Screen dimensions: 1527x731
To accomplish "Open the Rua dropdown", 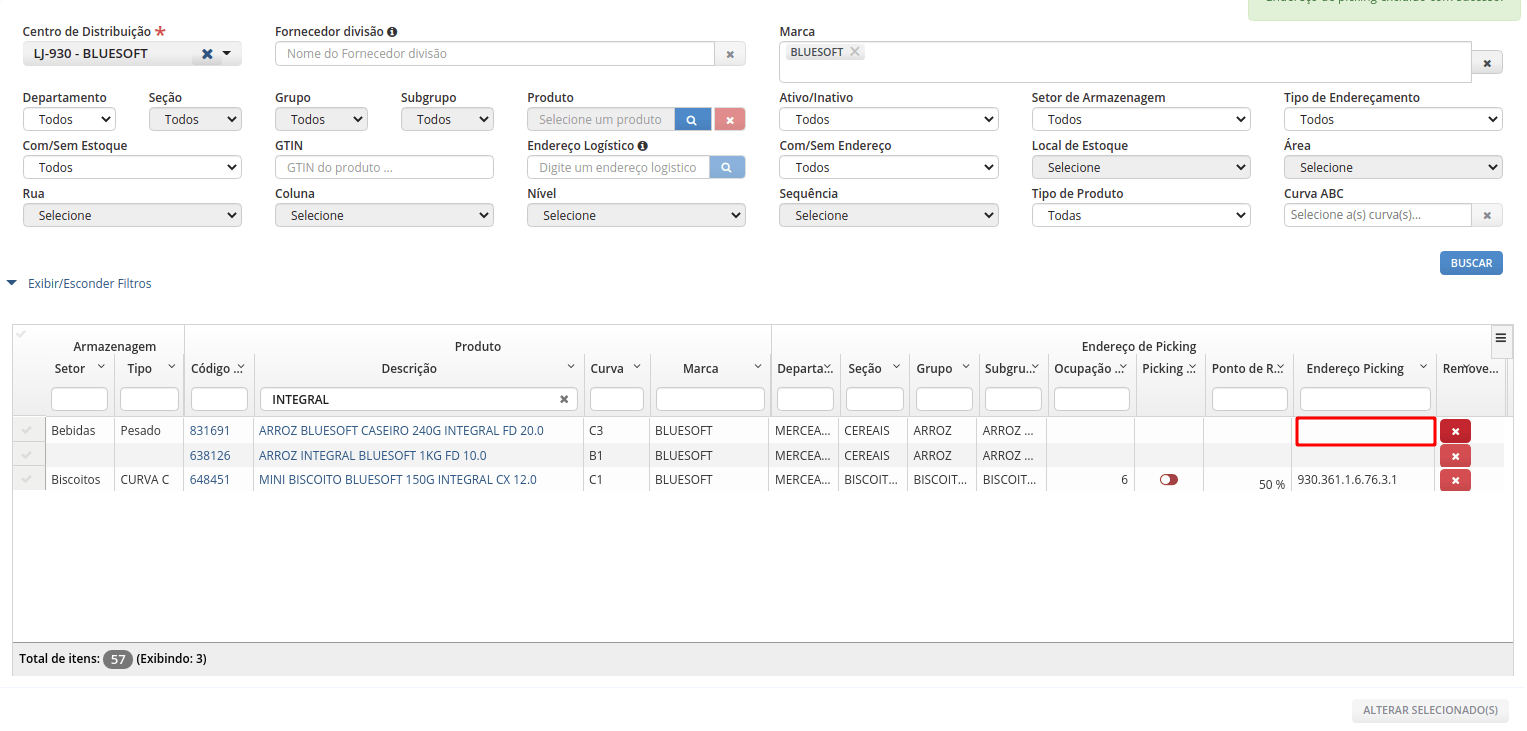I will coord(132,216).
